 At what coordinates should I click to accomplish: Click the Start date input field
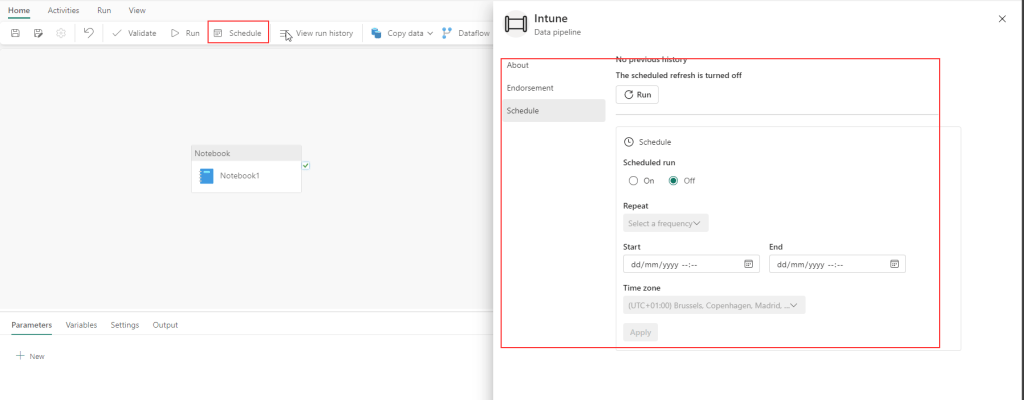coord(680,264)
